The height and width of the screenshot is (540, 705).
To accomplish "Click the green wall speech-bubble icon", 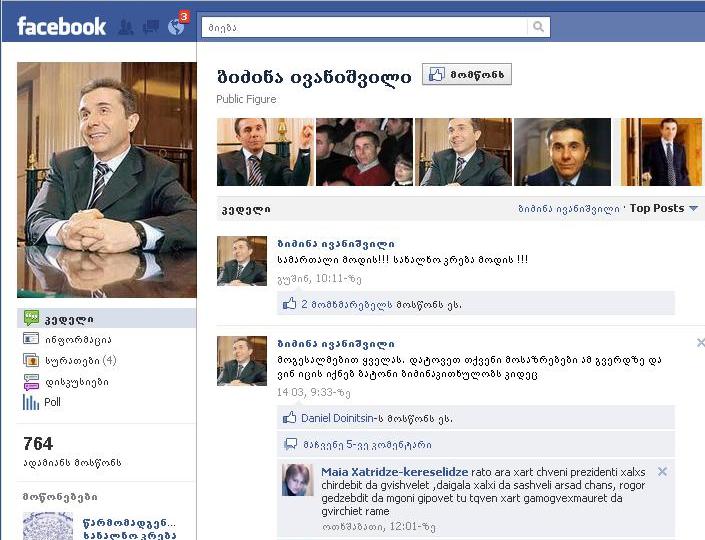I will [31, 318].
